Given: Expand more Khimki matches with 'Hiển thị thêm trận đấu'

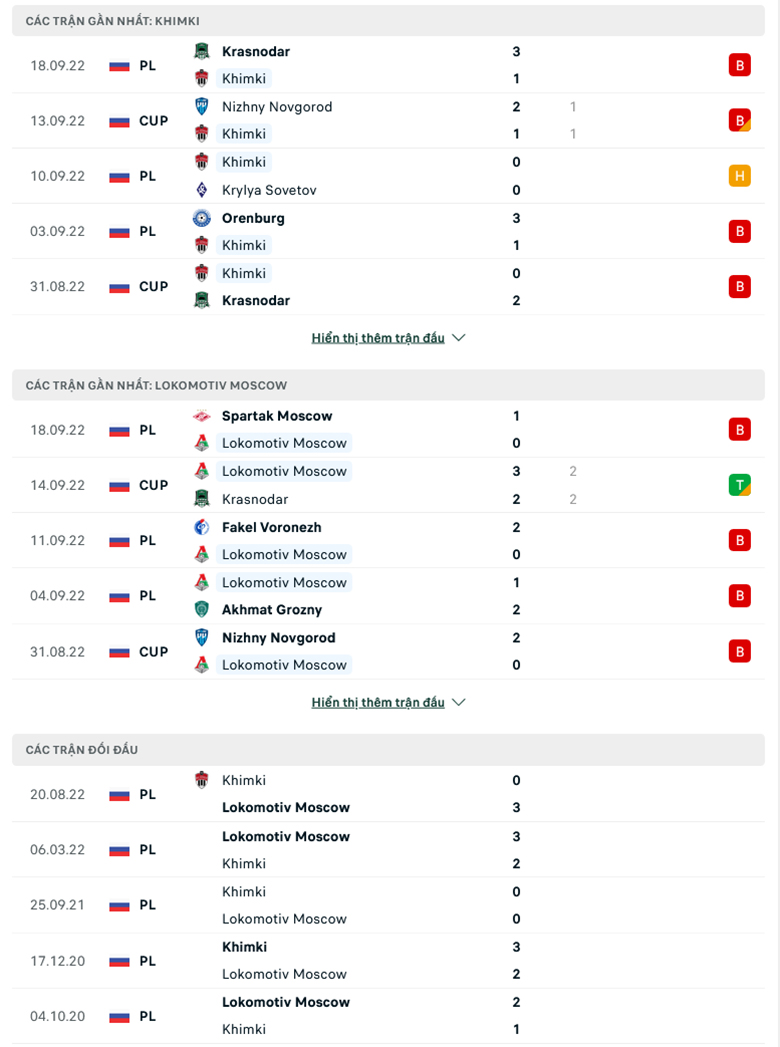Looking at the screenshot, I should pyautogui.click(x=378, y=339).
